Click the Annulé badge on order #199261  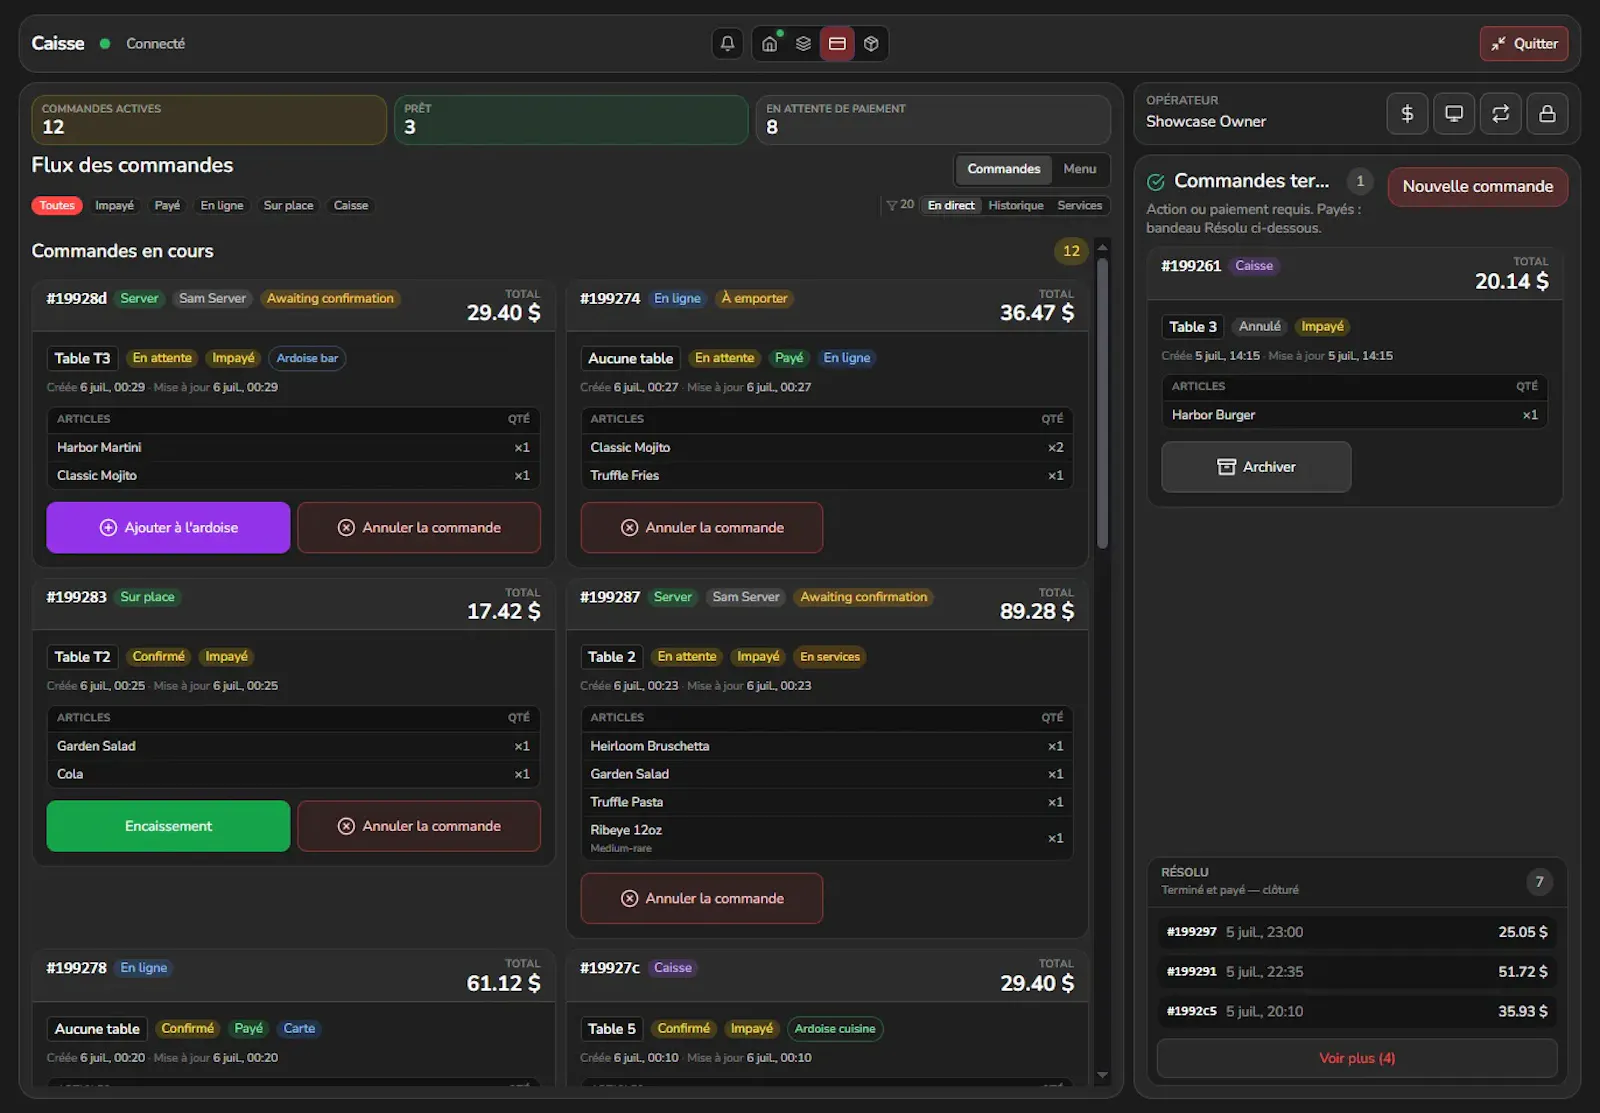click(1259, 326)
